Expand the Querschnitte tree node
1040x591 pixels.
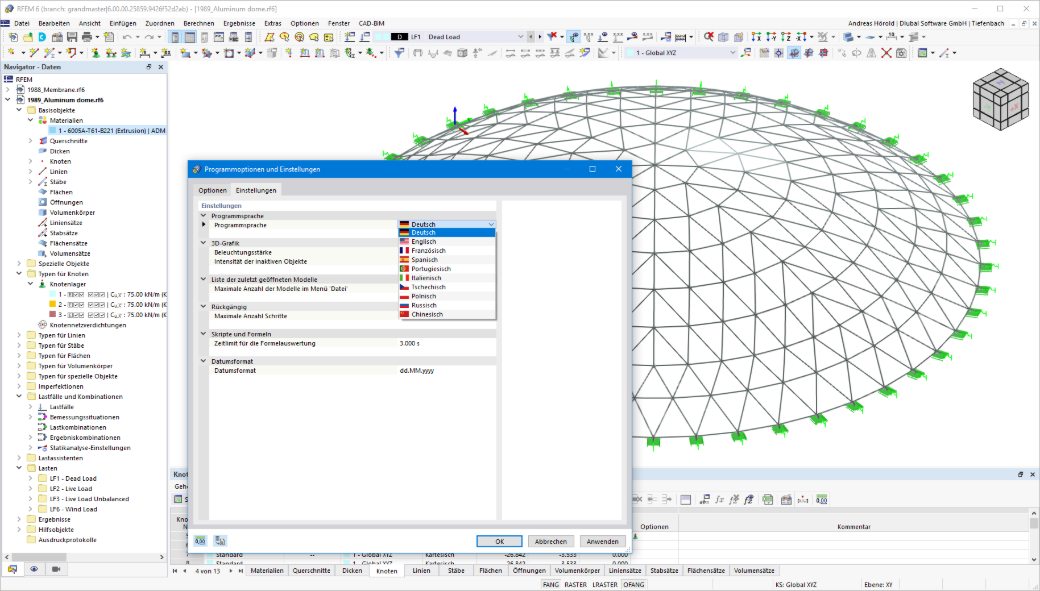pyautogui.click(x=30, y=141)
